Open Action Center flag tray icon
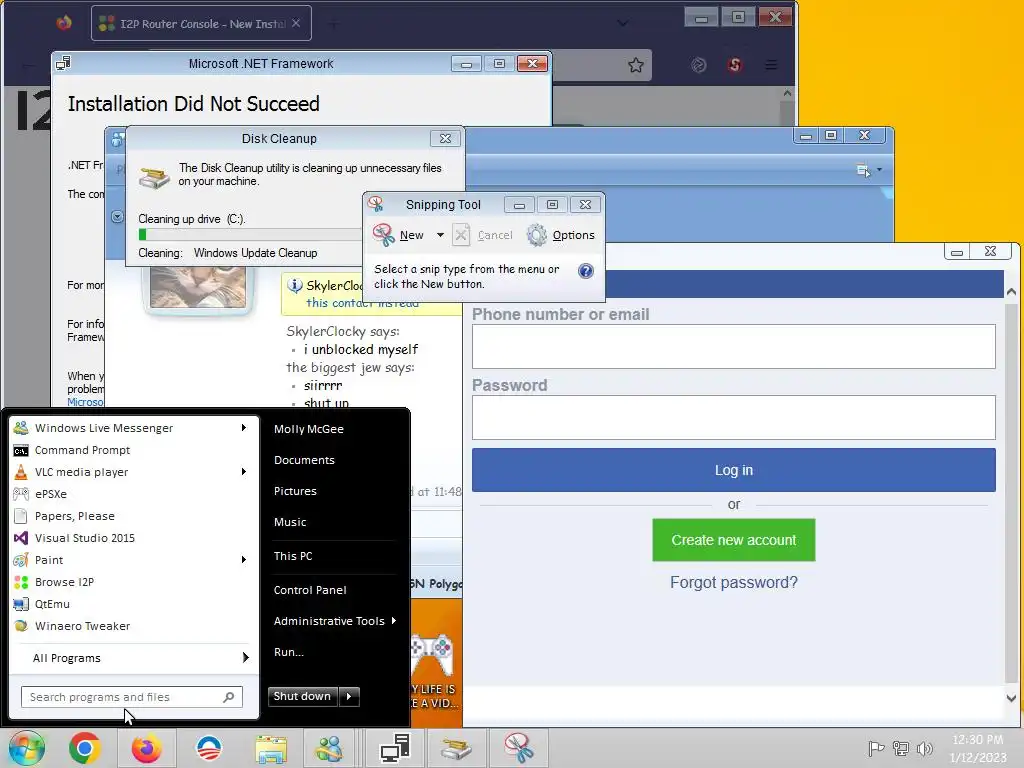 point(876,748)
